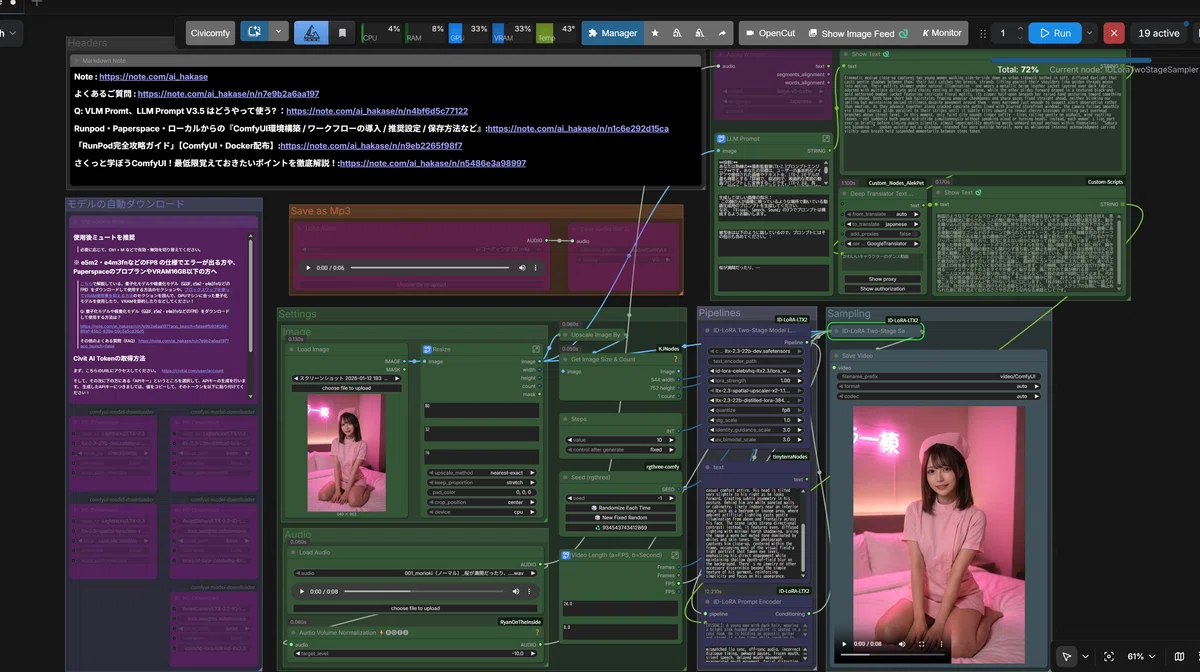Change to_translate language japanese
This screenshot has width=1200, height=672.
pyautogui.click(x=883, y=224)
